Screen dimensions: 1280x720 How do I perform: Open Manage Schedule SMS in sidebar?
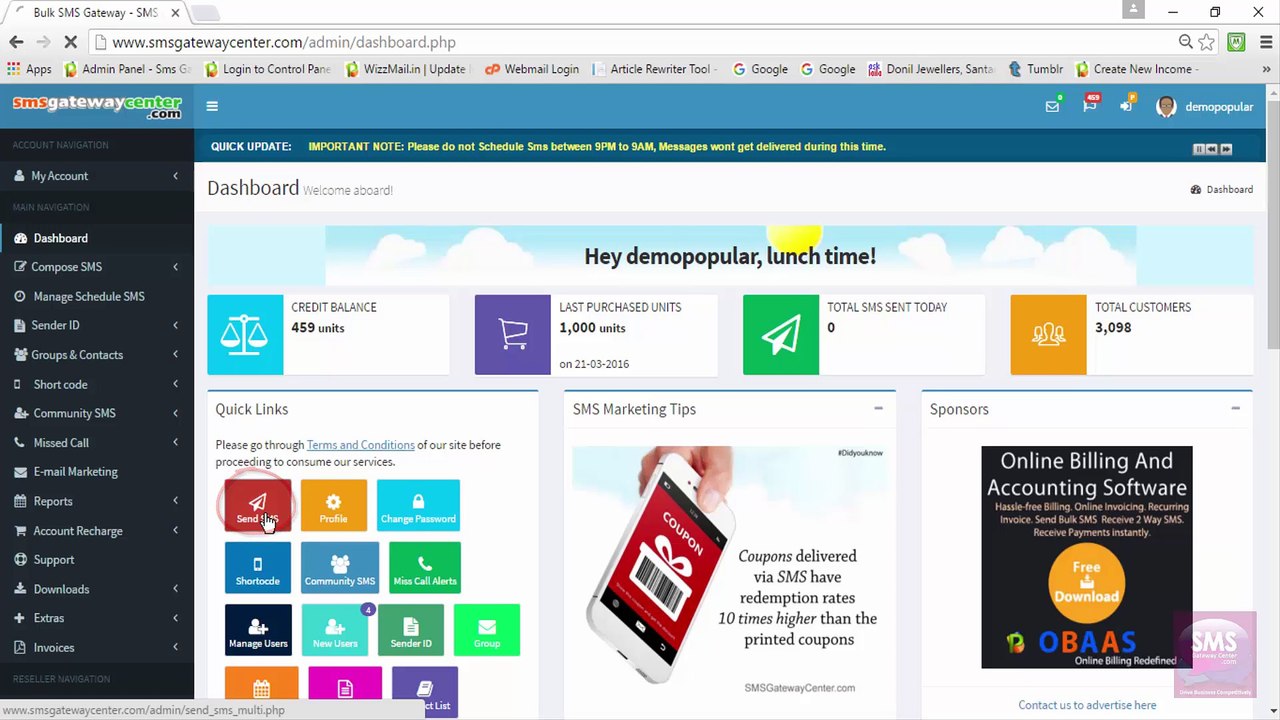pyautogui.click(x=97, y=296)
